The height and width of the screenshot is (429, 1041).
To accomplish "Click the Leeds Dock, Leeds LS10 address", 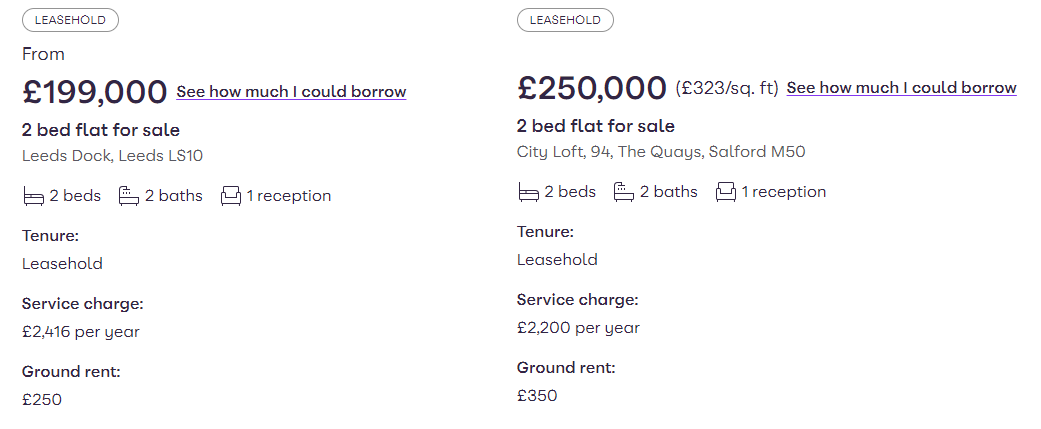I will click(x=112, y=156).
